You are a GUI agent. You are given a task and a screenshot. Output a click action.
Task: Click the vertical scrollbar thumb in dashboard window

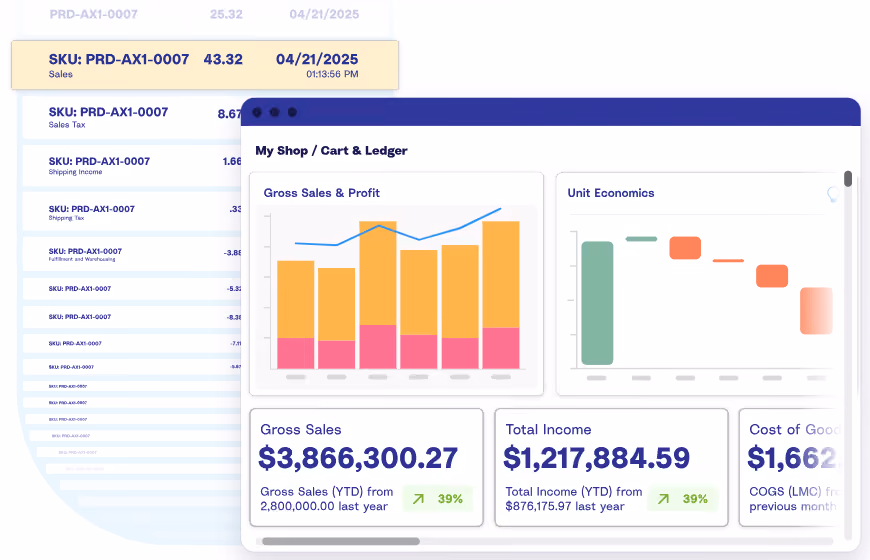(848, 179)
